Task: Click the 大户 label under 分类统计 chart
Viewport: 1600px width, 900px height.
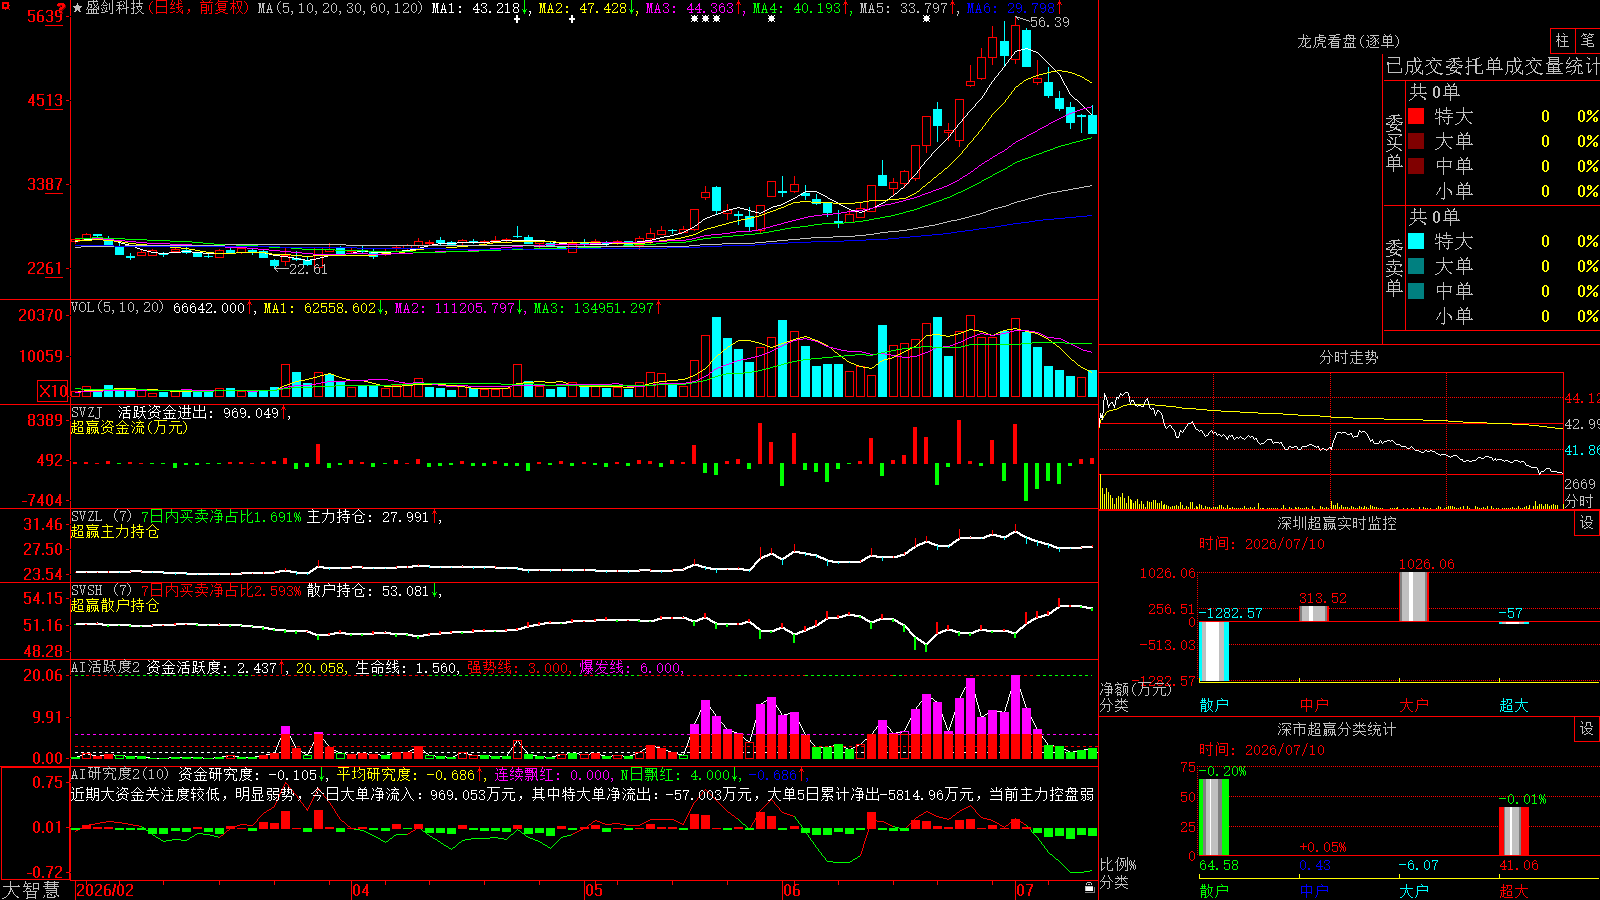Action: [x=1413, y=890]
